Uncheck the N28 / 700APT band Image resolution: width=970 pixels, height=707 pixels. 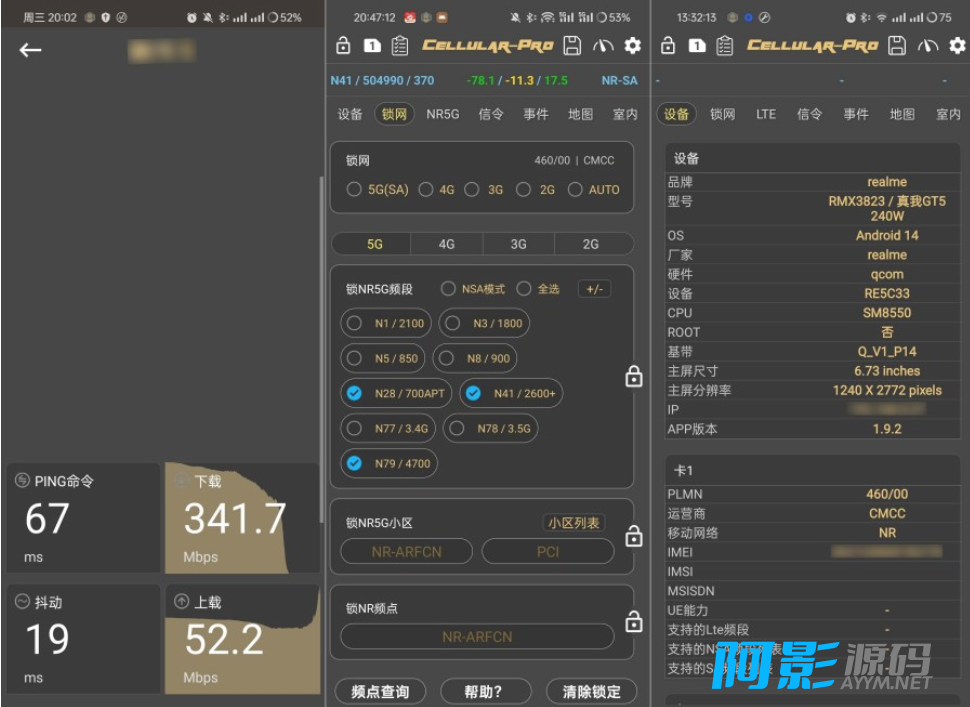coord(396,393)
